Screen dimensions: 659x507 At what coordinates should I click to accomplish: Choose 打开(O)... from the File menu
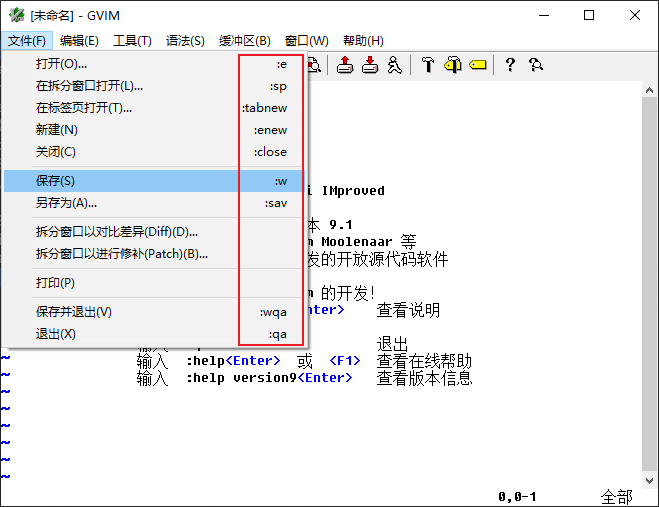pos(153,64)
